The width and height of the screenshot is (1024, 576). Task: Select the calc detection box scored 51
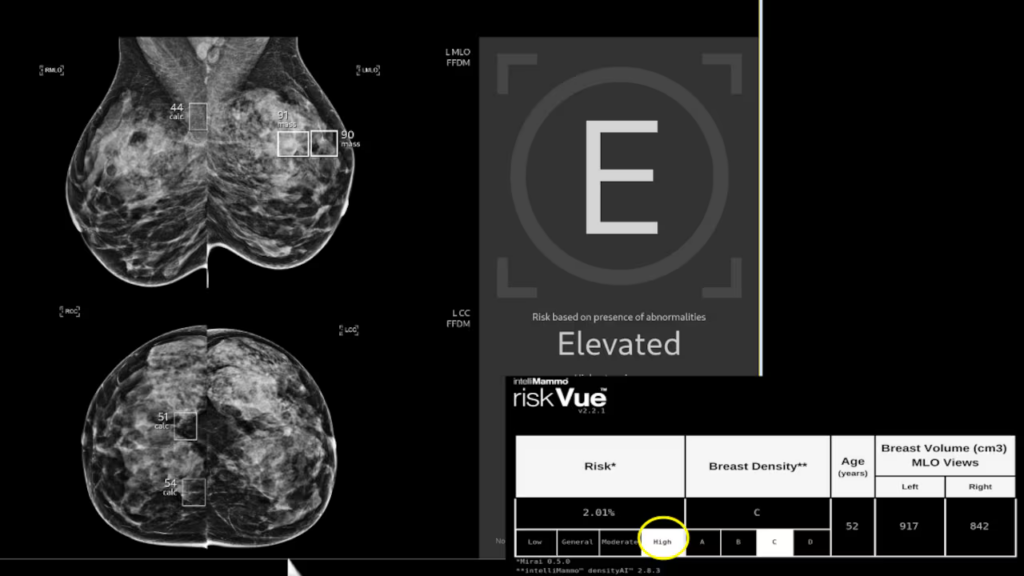click(185, 426)
